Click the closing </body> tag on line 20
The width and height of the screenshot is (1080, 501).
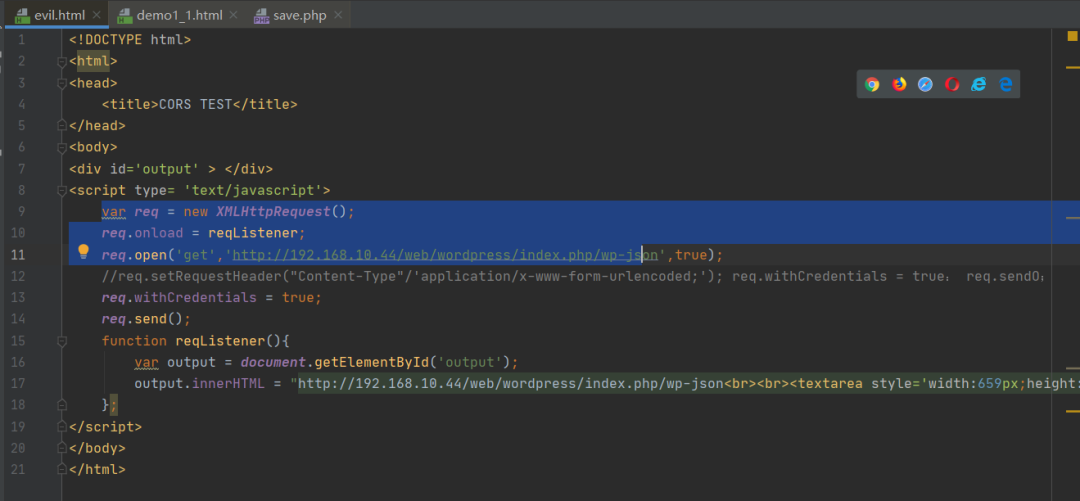coord(97,448)
